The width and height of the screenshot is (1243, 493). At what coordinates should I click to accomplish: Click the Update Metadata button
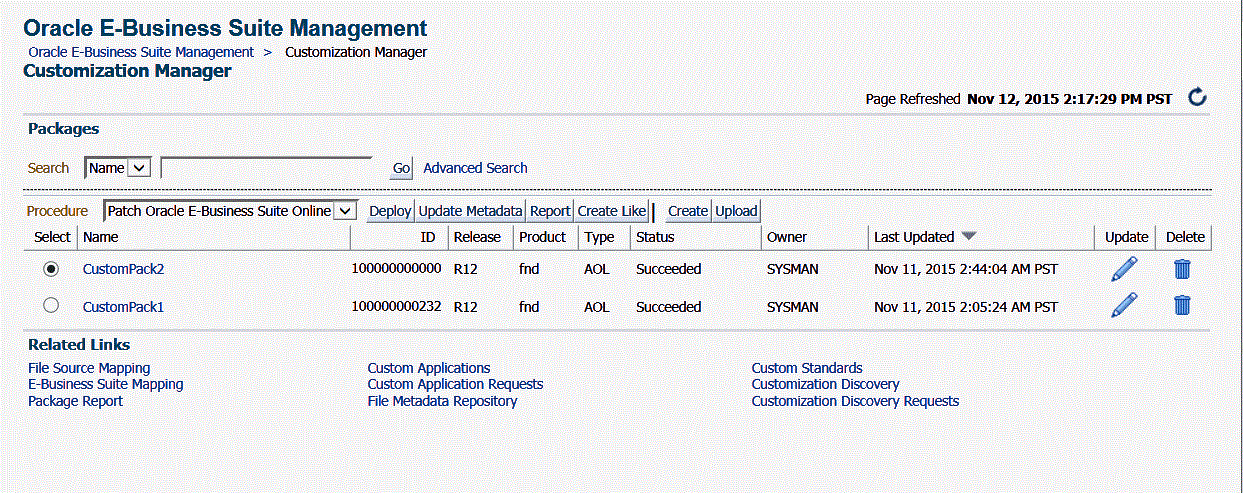470,211
